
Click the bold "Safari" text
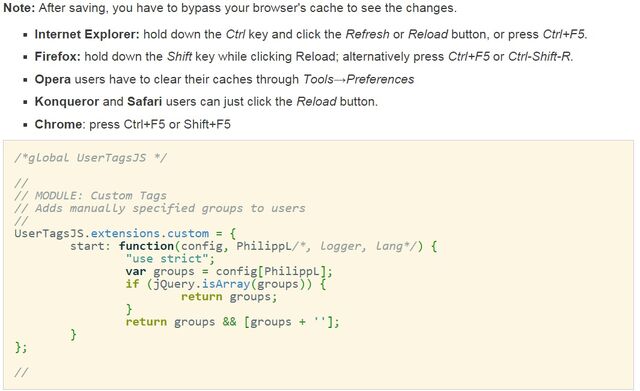click(x=144, y=101)
